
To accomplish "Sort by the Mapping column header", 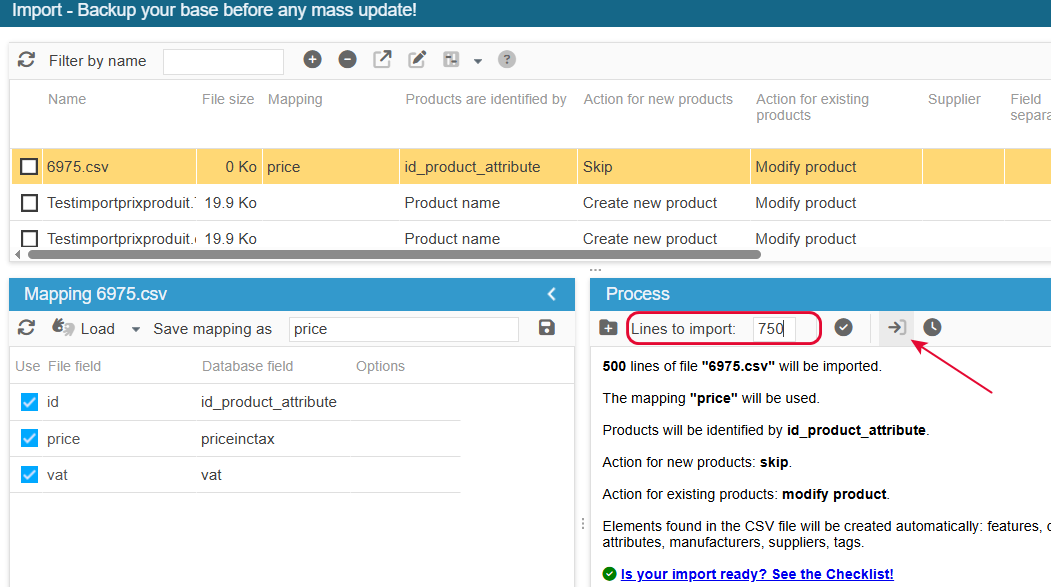I will point(295,99).
